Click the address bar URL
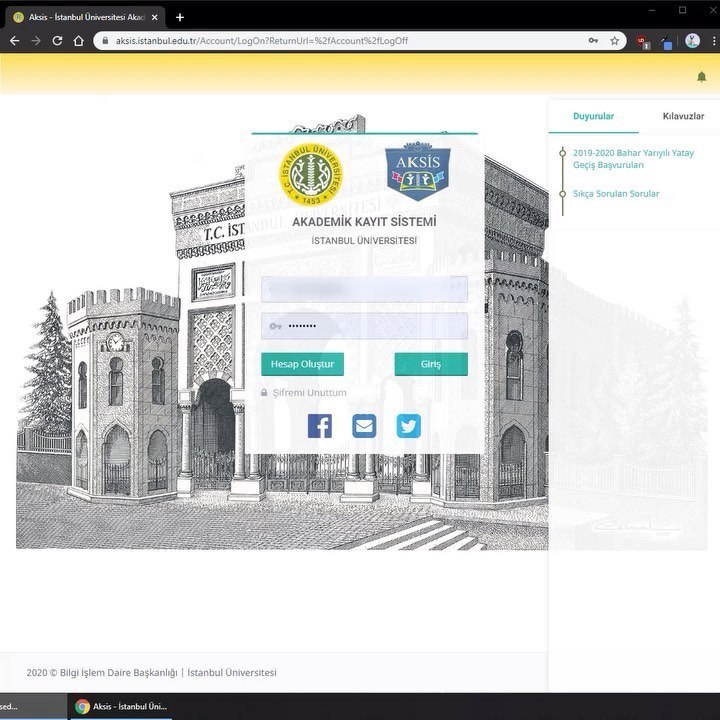The height and width of the screenshot is (720, 720). (262, 41)
